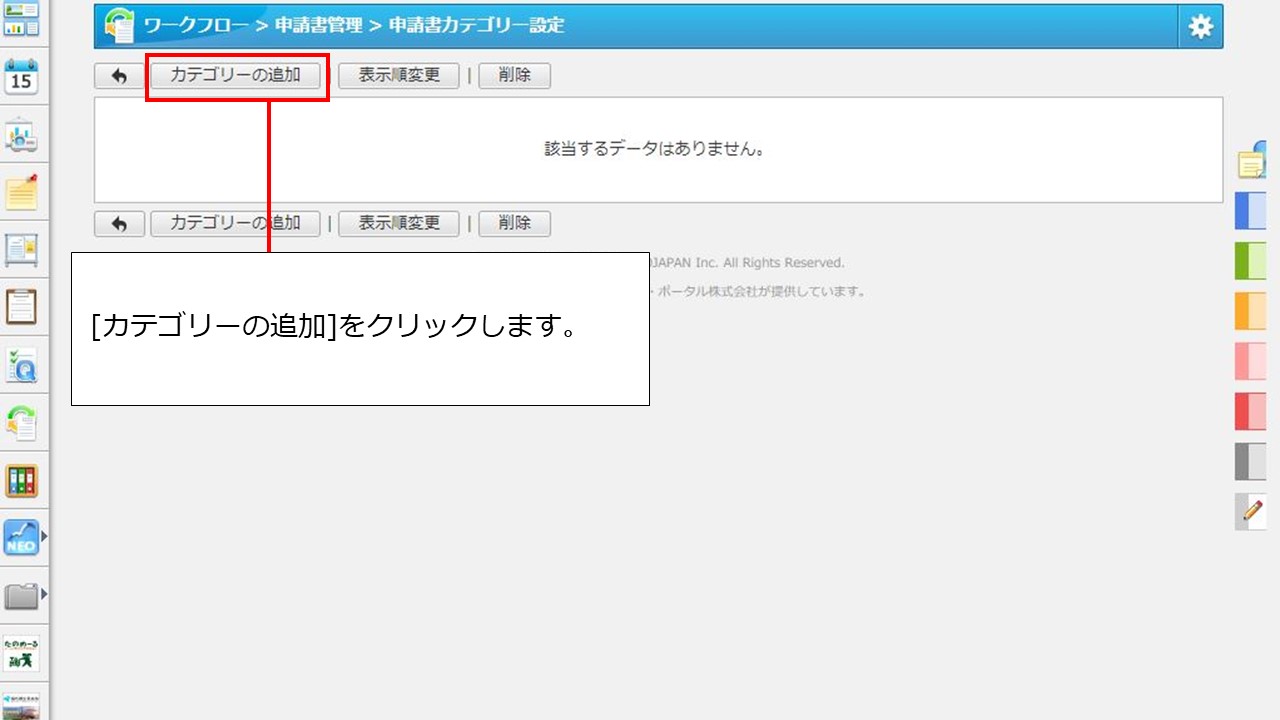Click the pencil edit icon on right
This screenshot has width=1280, height=720.
[x=1251, y=511]
